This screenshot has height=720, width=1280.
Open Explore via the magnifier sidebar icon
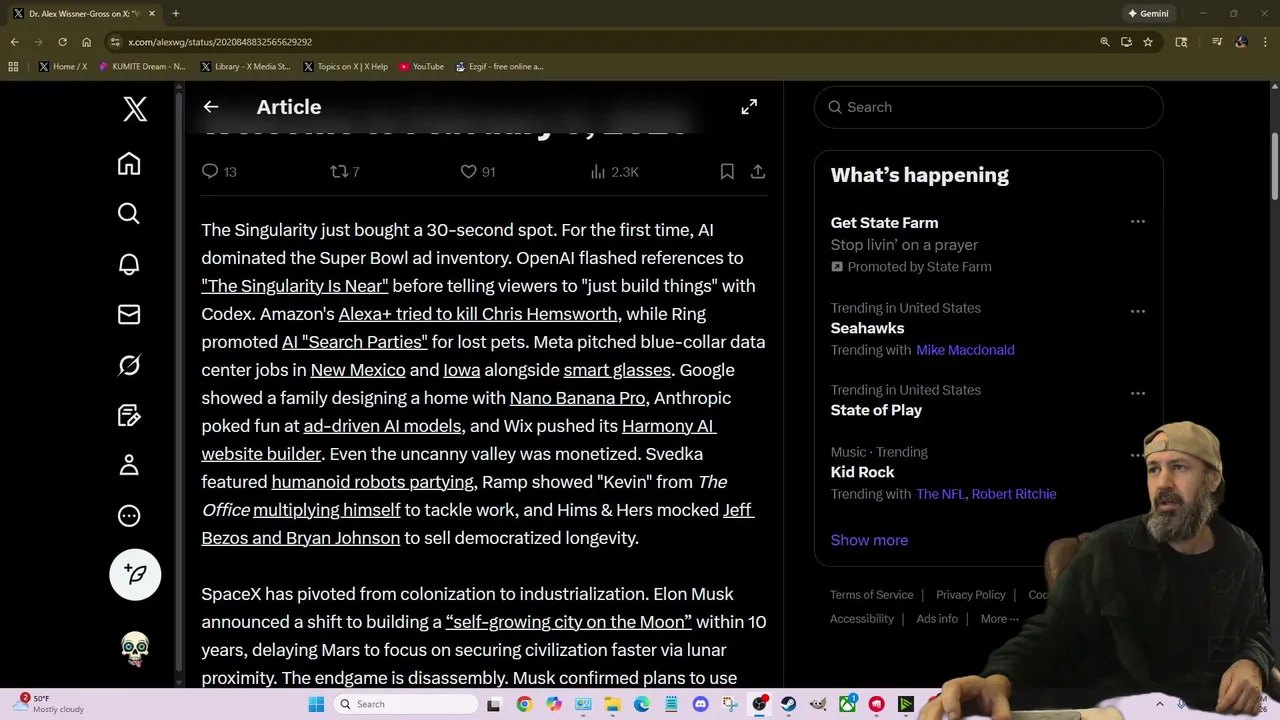click(129, 213)
